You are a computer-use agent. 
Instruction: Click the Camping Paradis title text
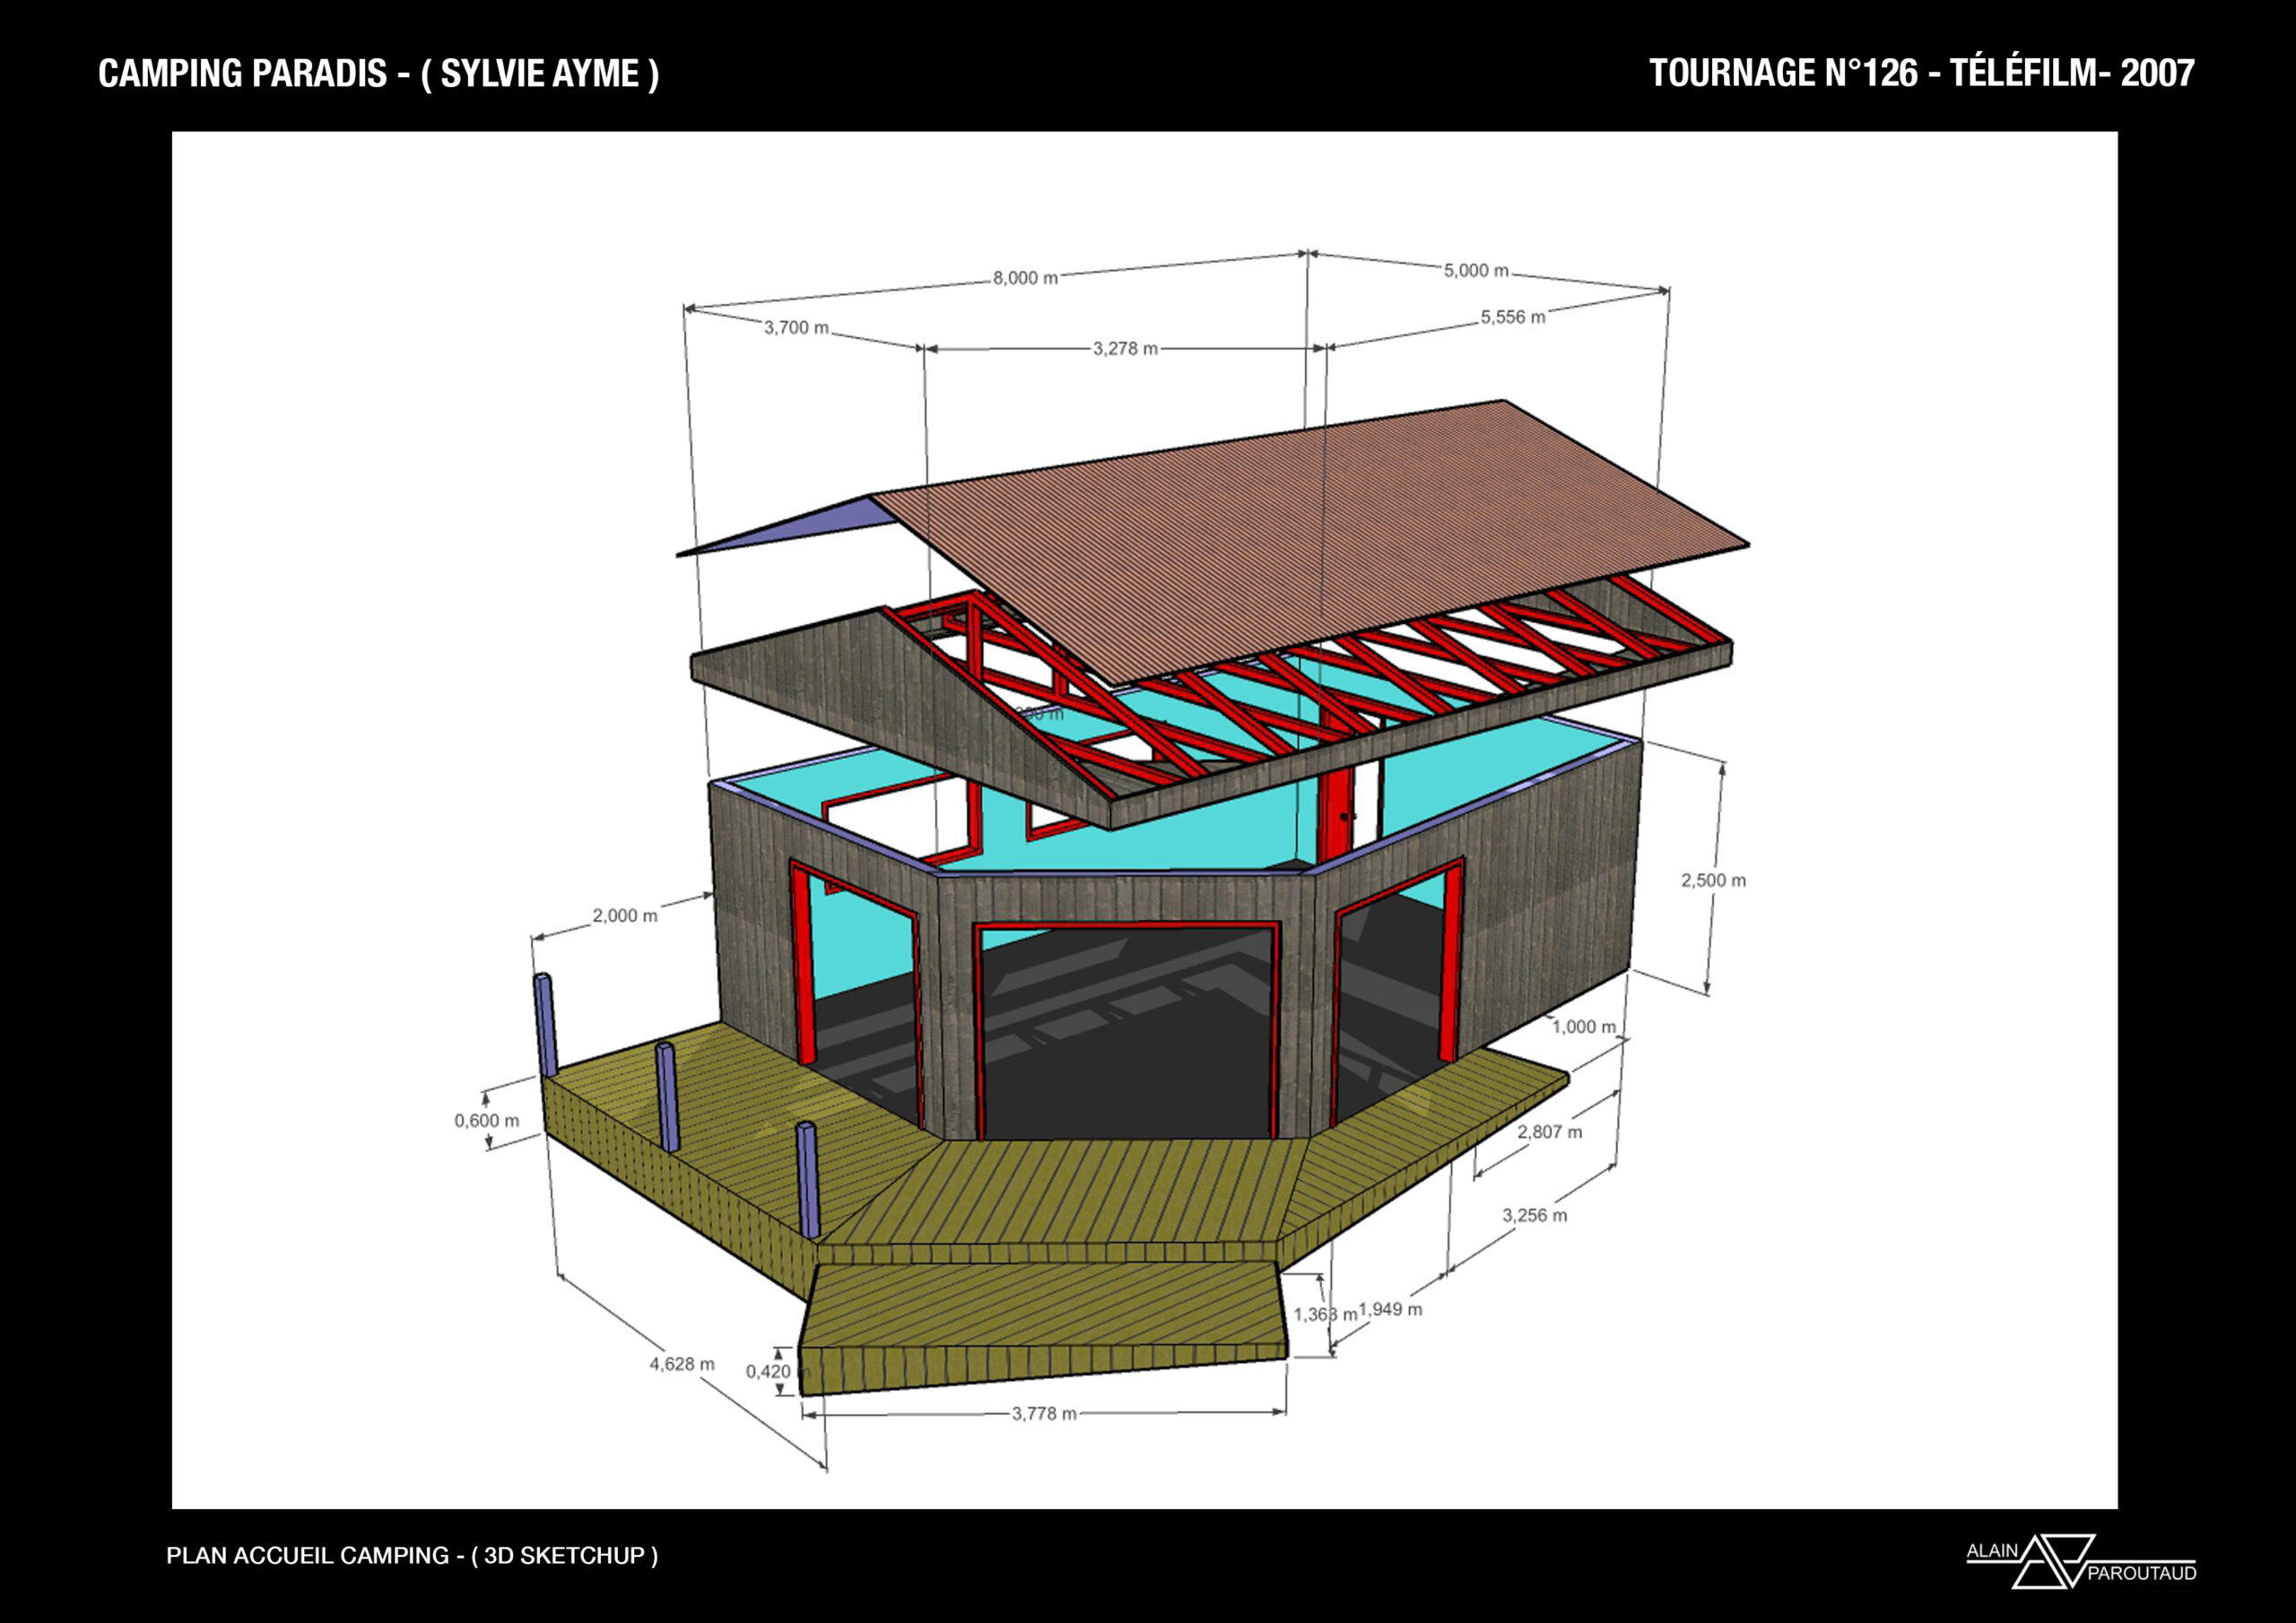[x=378, y=74]
